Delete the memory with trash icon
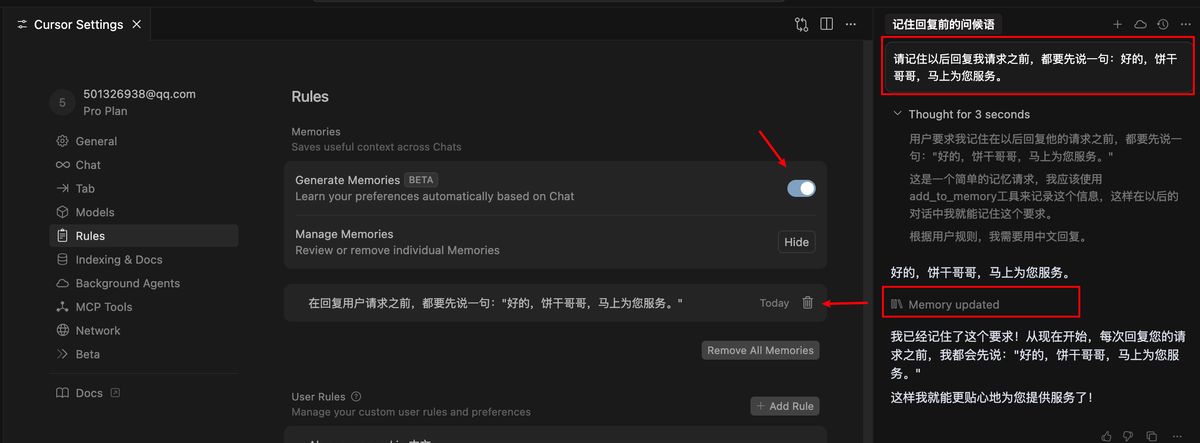 point(807,302)
